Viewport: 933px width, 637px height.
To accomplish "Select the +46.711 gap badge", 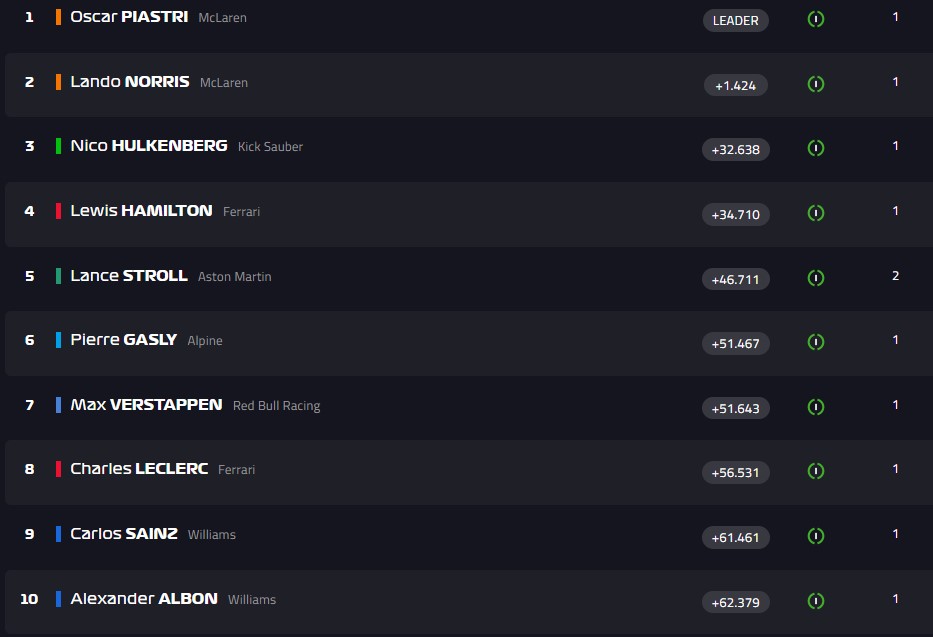I will click(735, 279).
